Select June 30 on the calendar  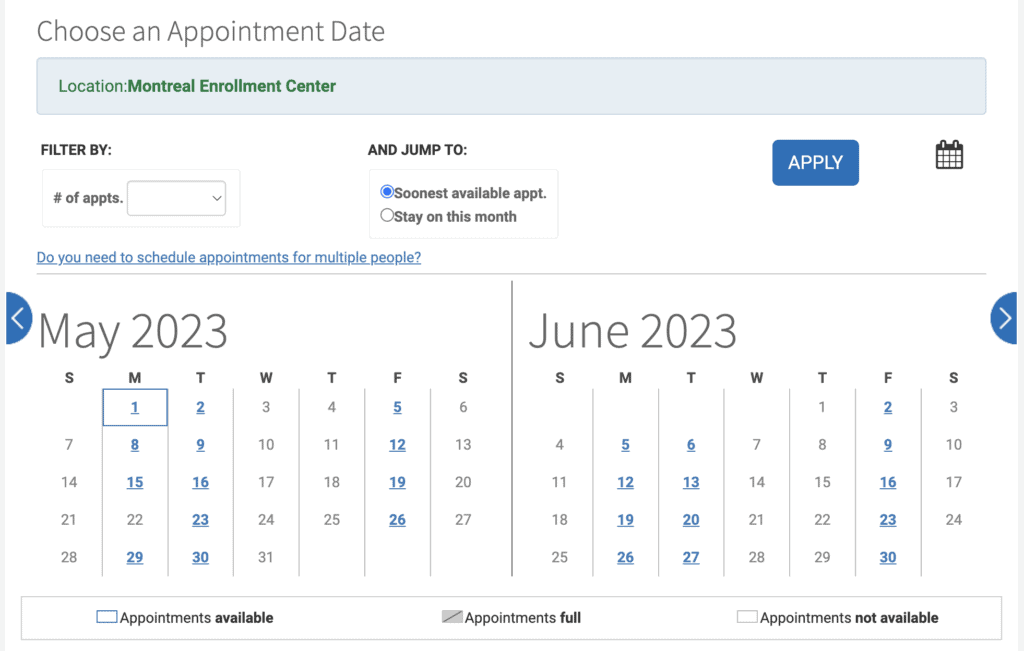[x=887, y=557]
